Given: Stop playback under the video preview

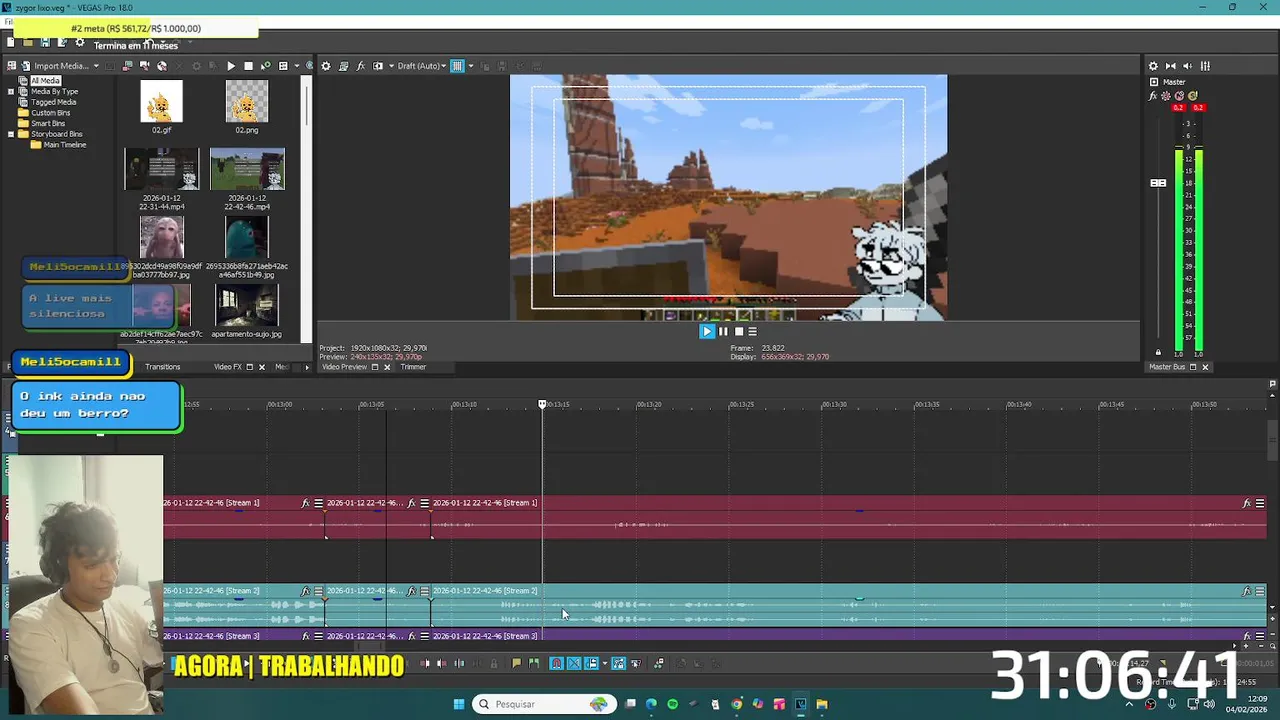Looking at the screenshot, I should [x=738, y=332].
